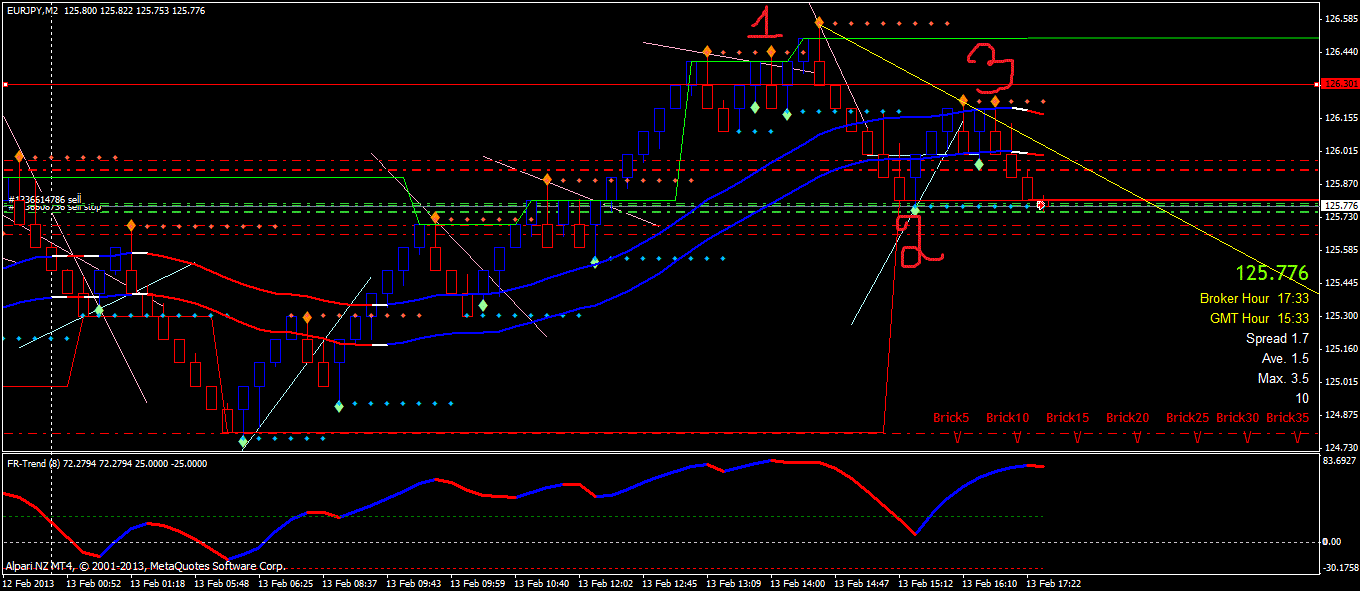Select the #1736614786 sell order label
The image size is (1360, 591).
pos(44,200)
